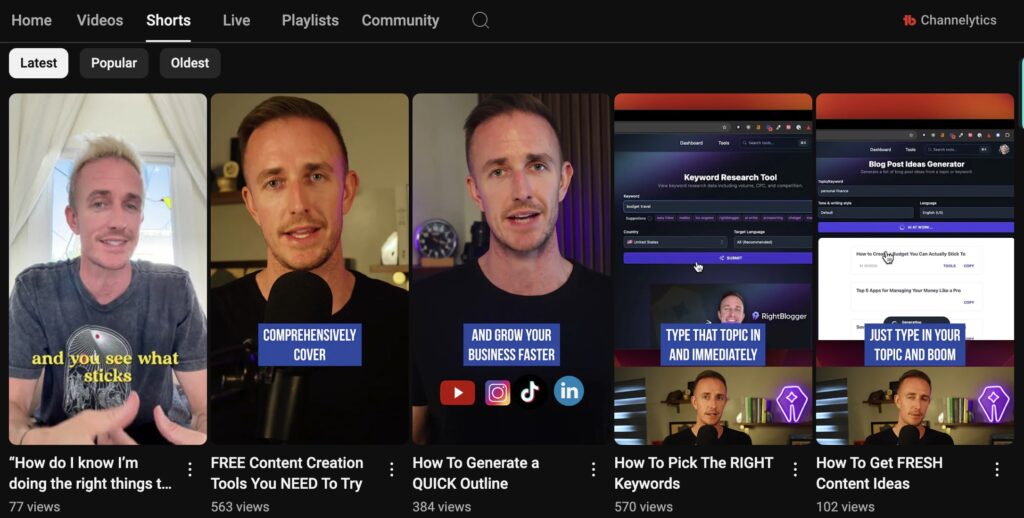This screenshot has height=518, width=1024.
Task: Open menu for QUICK Outline short
Action: [x=593, y=469]
